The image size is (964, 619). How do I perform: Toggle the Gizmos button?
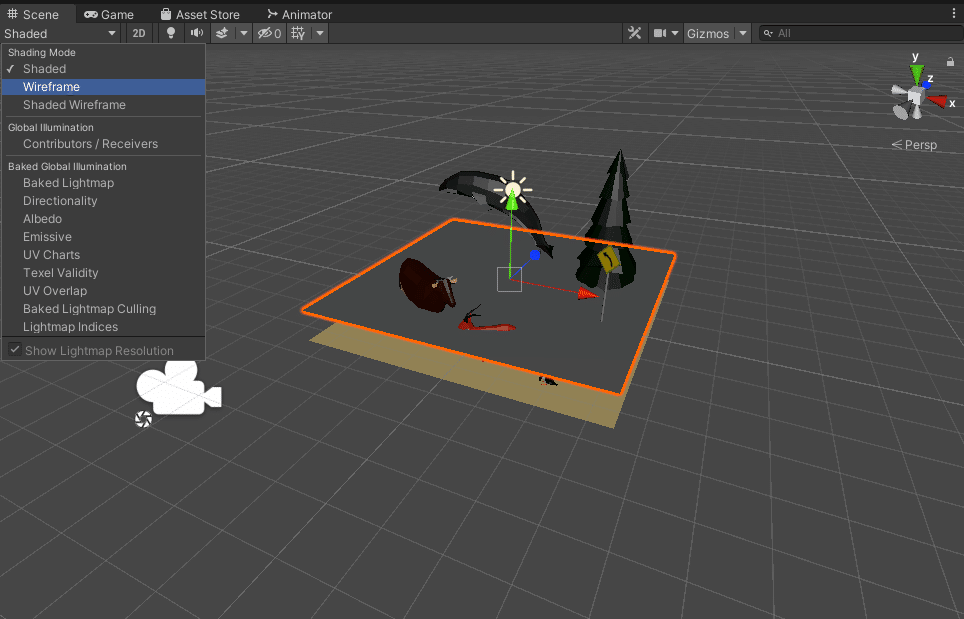click(x=708, y=33)
